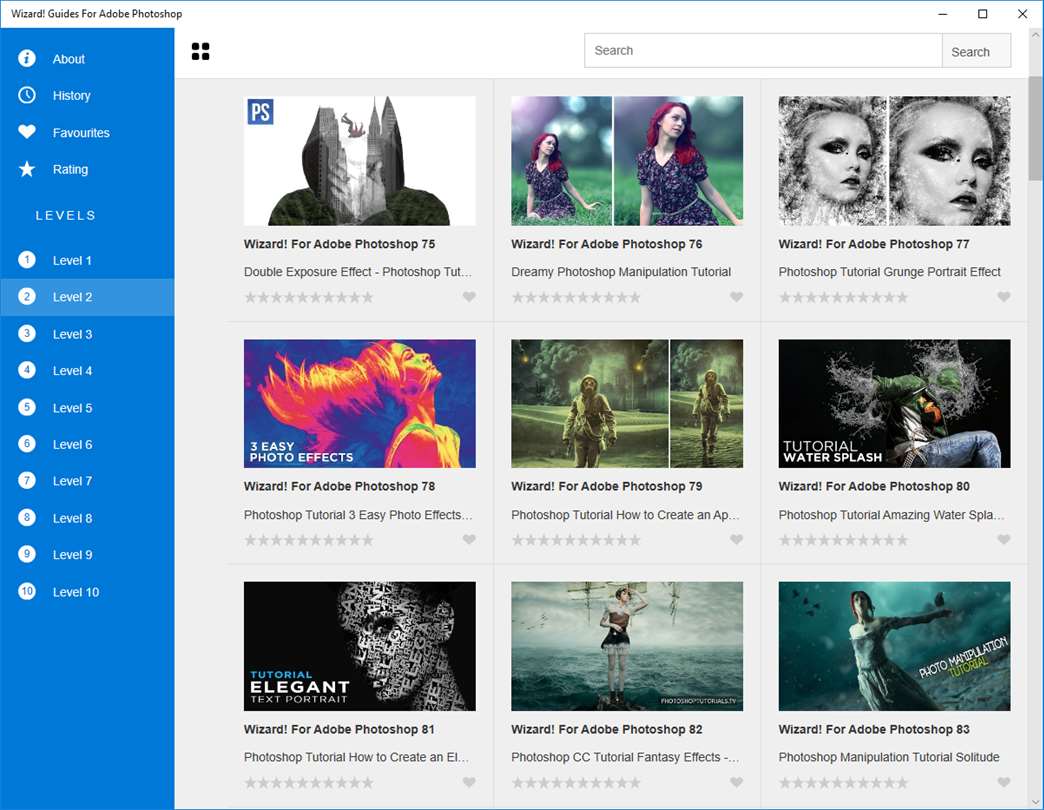Favourite tutorial 76 with heart icon
1044x810 pixels.
point(736,297)
